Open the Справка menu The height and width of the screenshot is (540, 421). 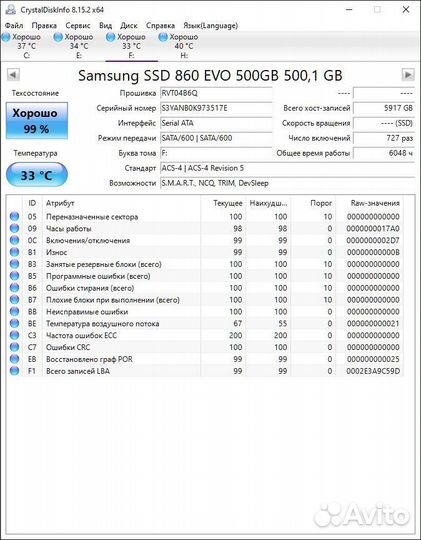160,25
